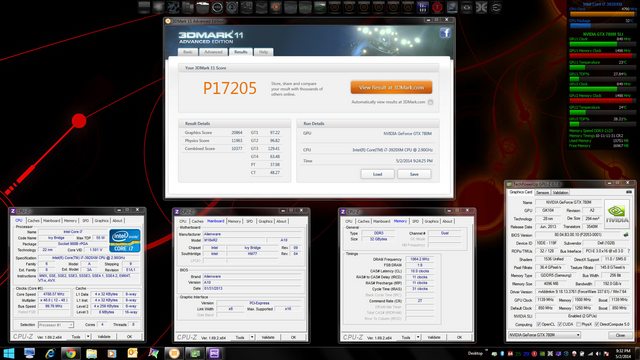This screenshot has width=640, height=360.
Task: Toggle automatically view results at 3DMark.com checkbox
Action: pos(430,102)
